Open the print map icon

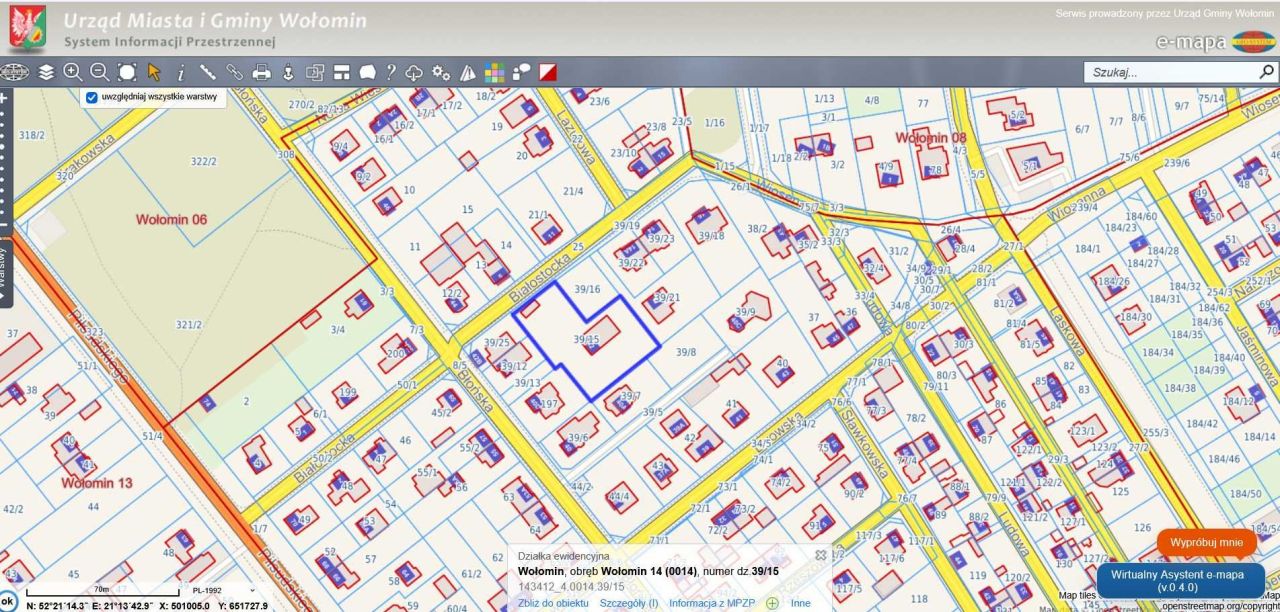(262, 72)
